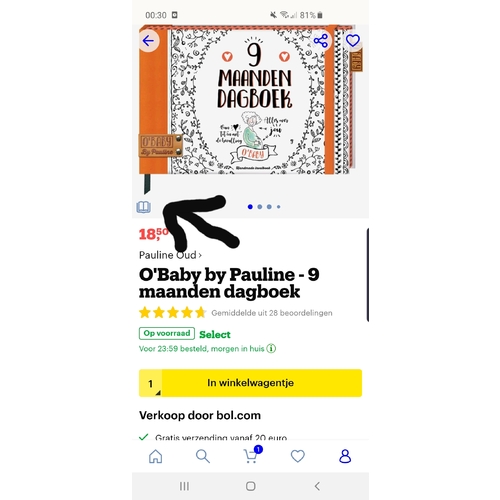
Task: Open the book preview icon below cover
Action: (x=144, y=207)
